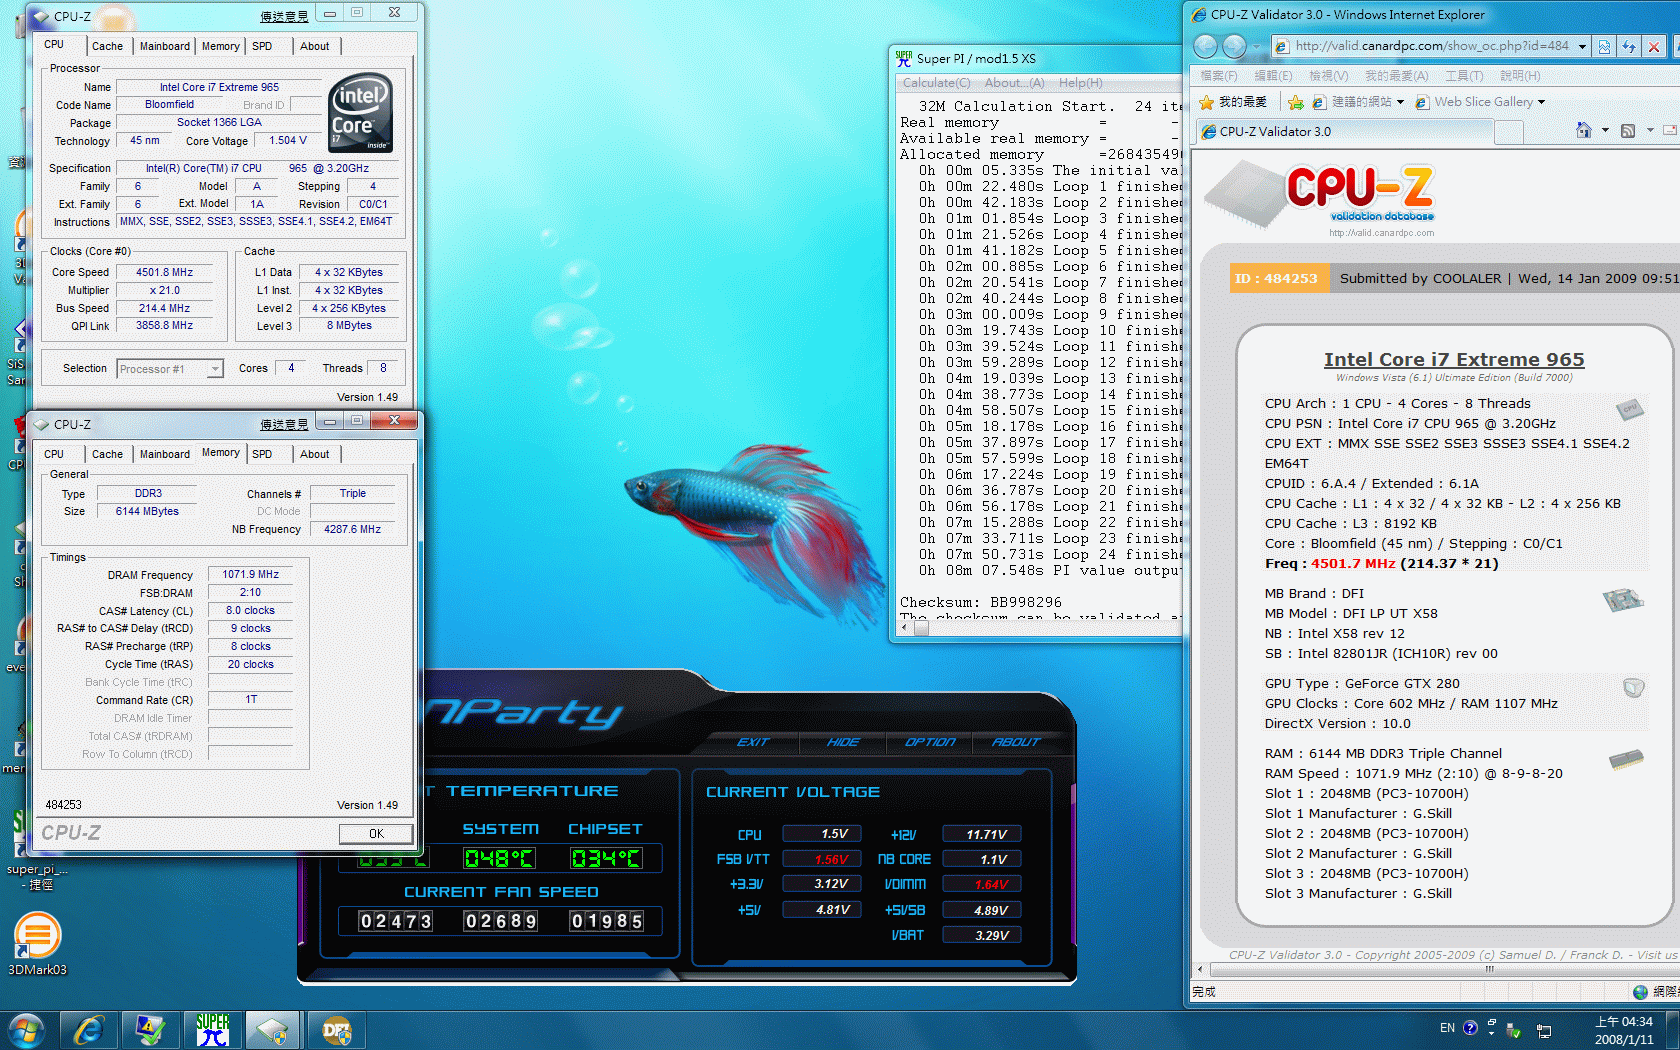The height and width of the screenshot is (1050, 1680).
Task: Click the monitor checkmark taskbar icon
Action: tap(151, 1030)
